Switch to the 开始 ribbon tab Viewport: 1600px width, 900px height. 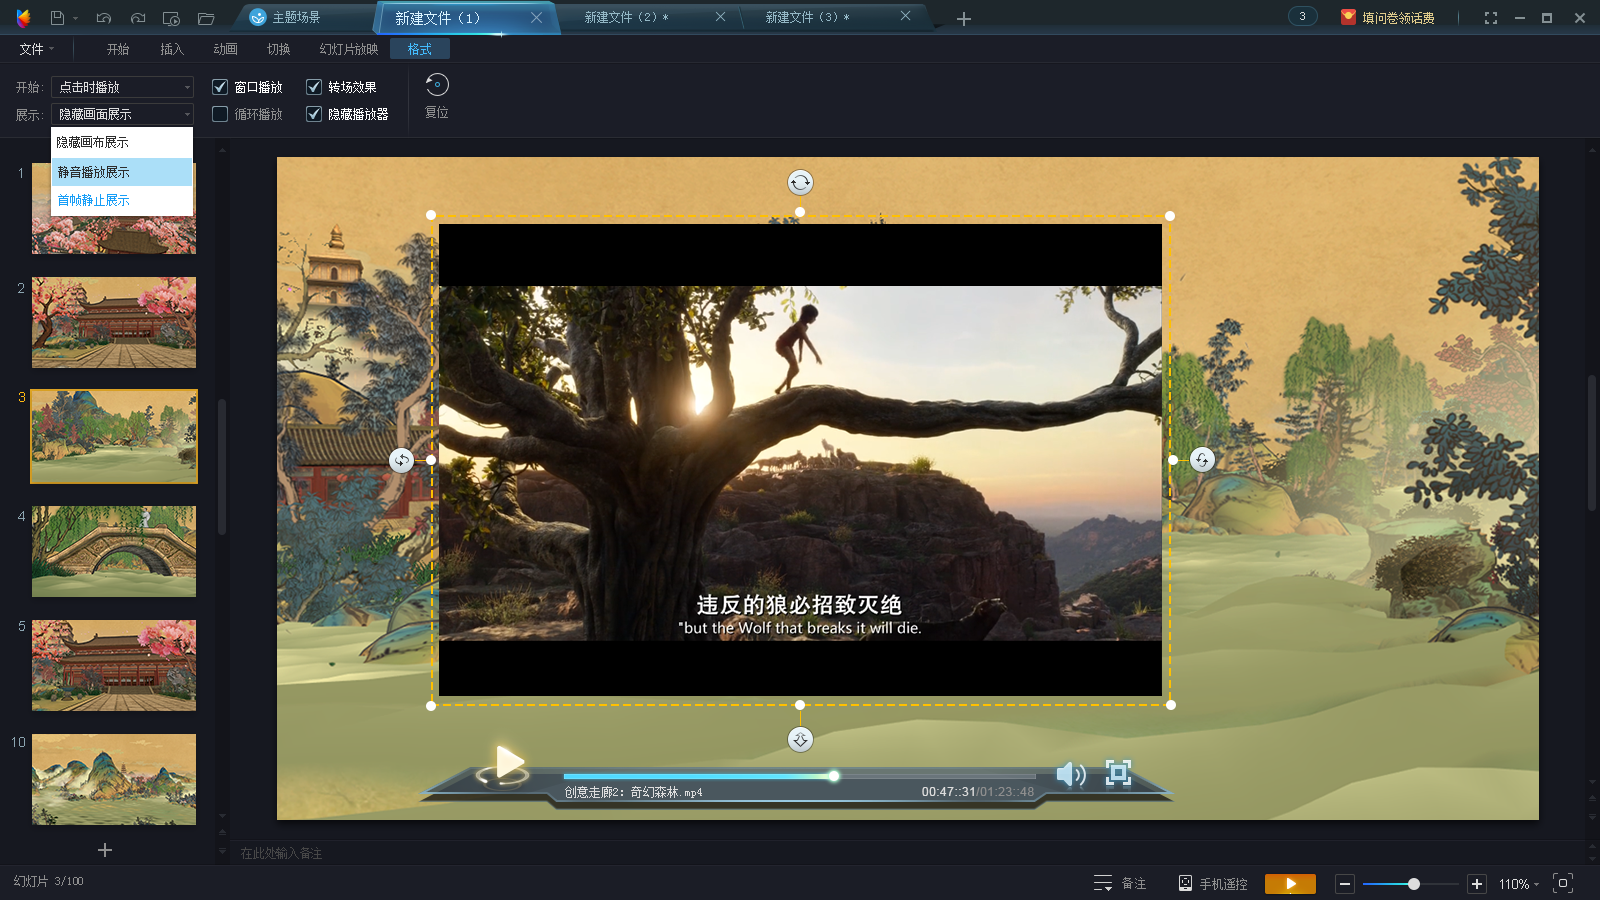(118, 49)
